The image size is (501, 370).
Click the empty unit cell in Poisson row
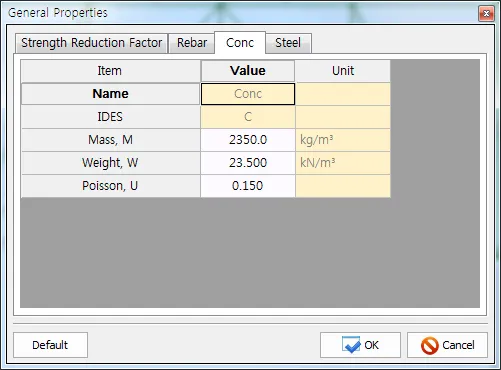[x=343, y=186]
